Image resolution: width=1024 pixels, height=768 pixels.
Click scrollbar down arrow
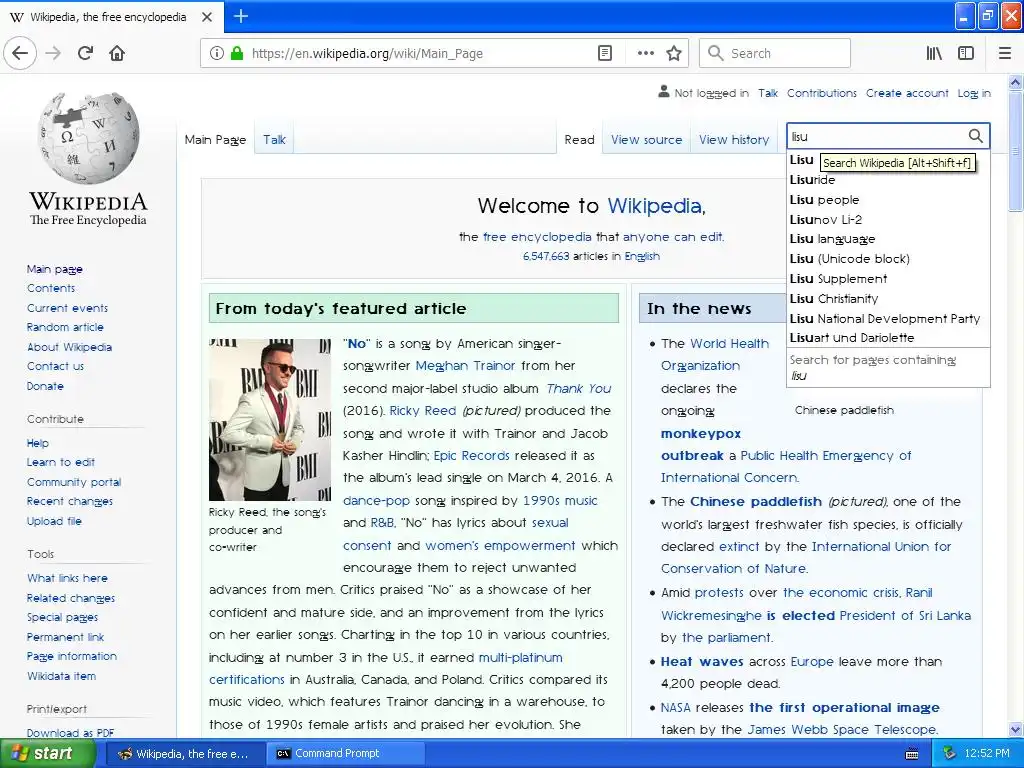pyautogui.click(x=1016, y=729)
